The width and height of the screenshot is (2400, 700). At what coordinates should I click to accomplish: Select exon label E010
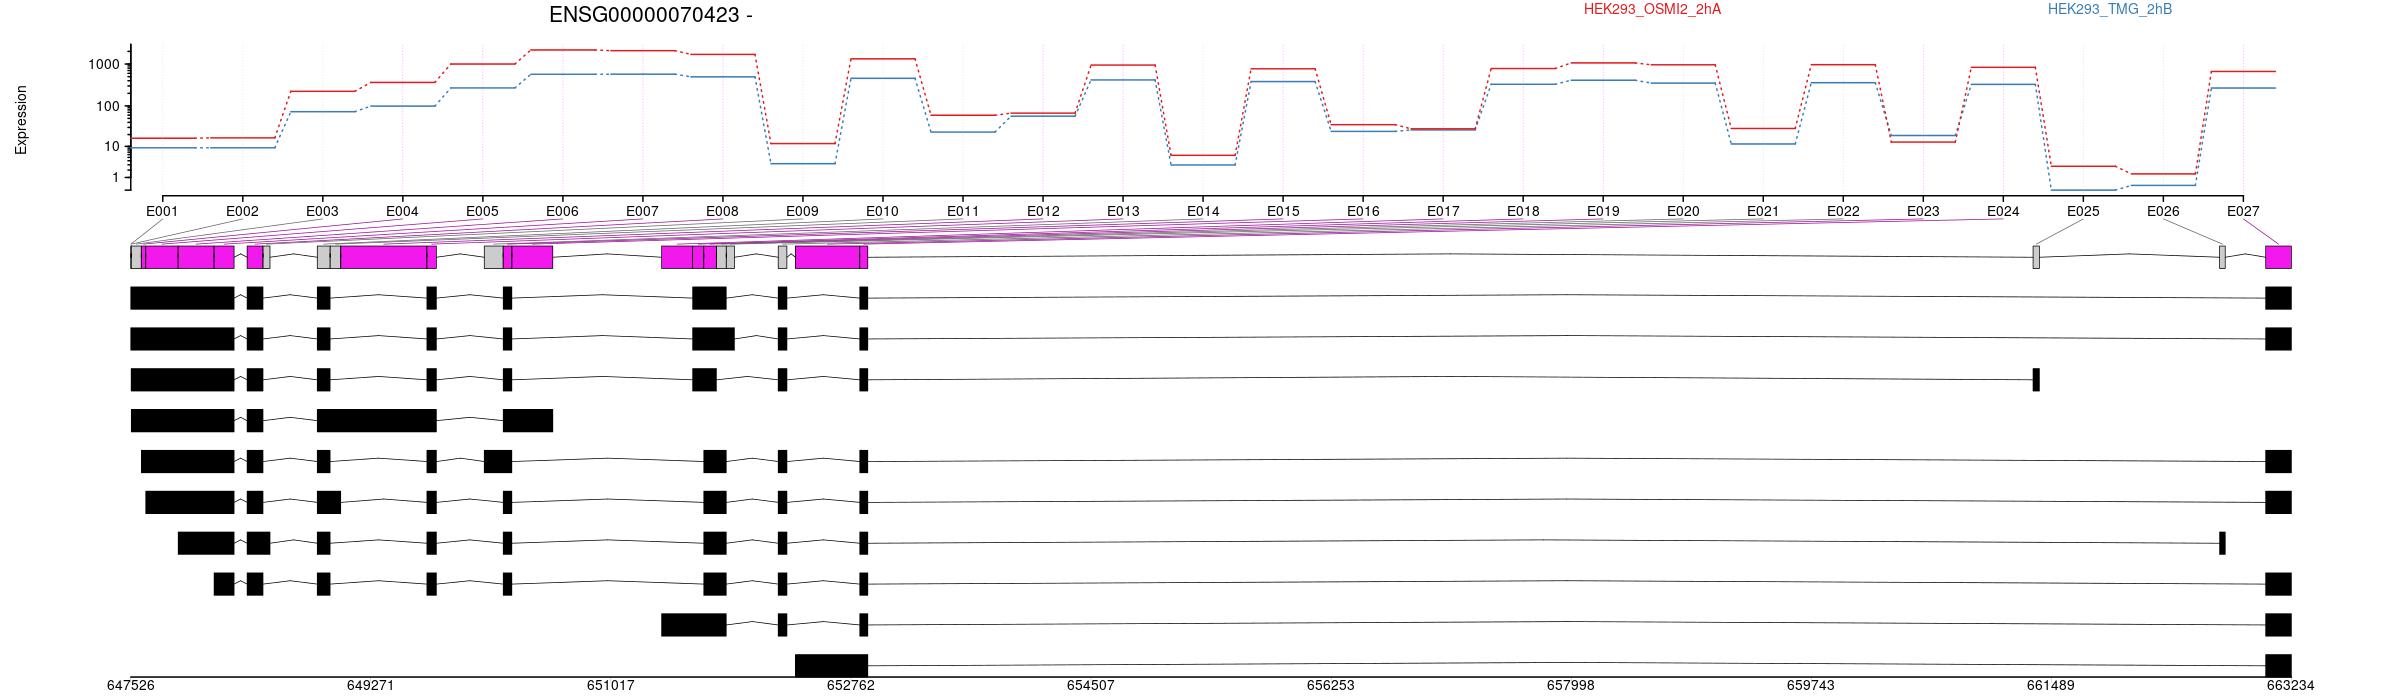tap(882, 212)
